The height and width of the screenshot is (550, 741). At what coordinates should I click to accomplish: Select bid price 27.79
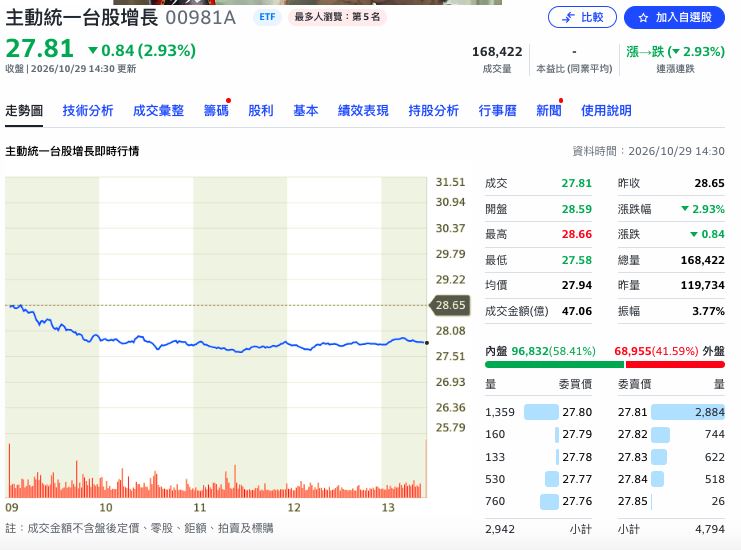click(577, 434)
